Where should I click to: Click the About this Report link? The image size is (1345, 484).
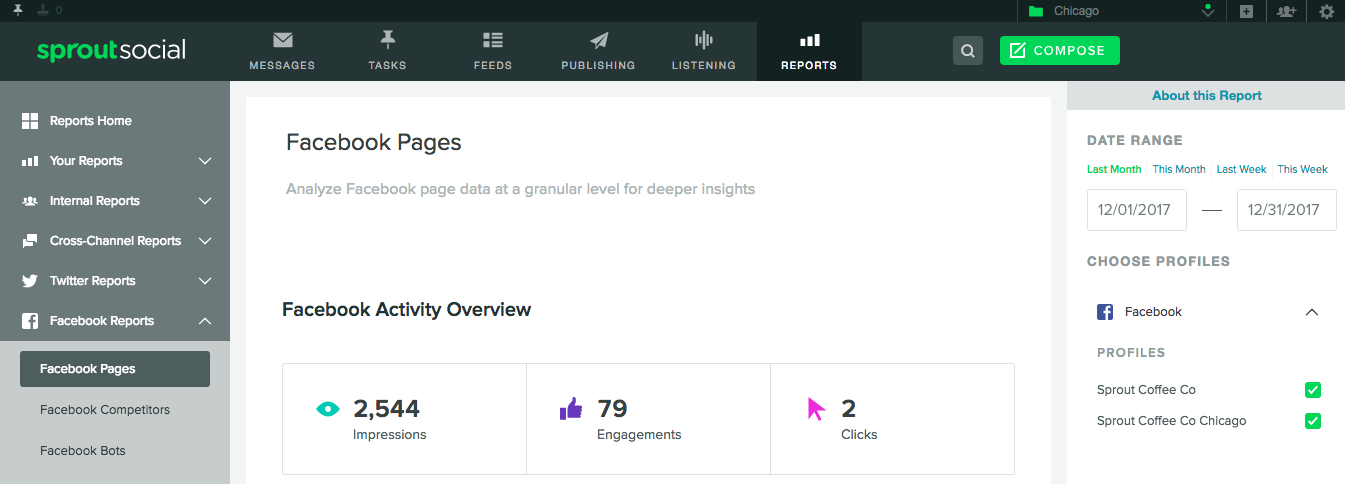click(x=1207, y=96)
